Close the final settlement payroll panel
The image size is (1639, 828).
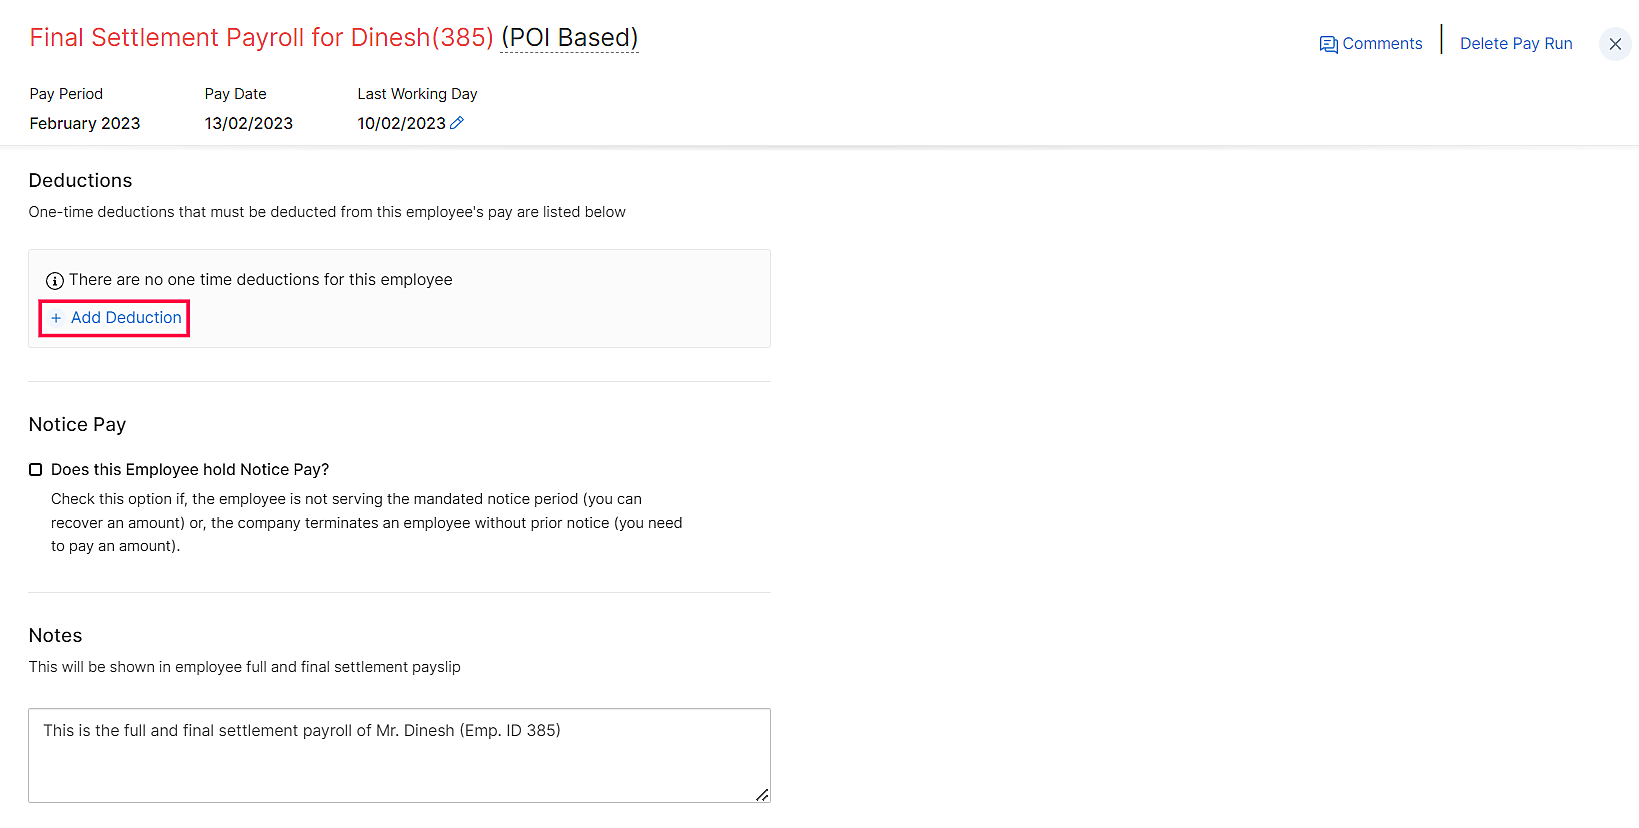point(1615,44)
